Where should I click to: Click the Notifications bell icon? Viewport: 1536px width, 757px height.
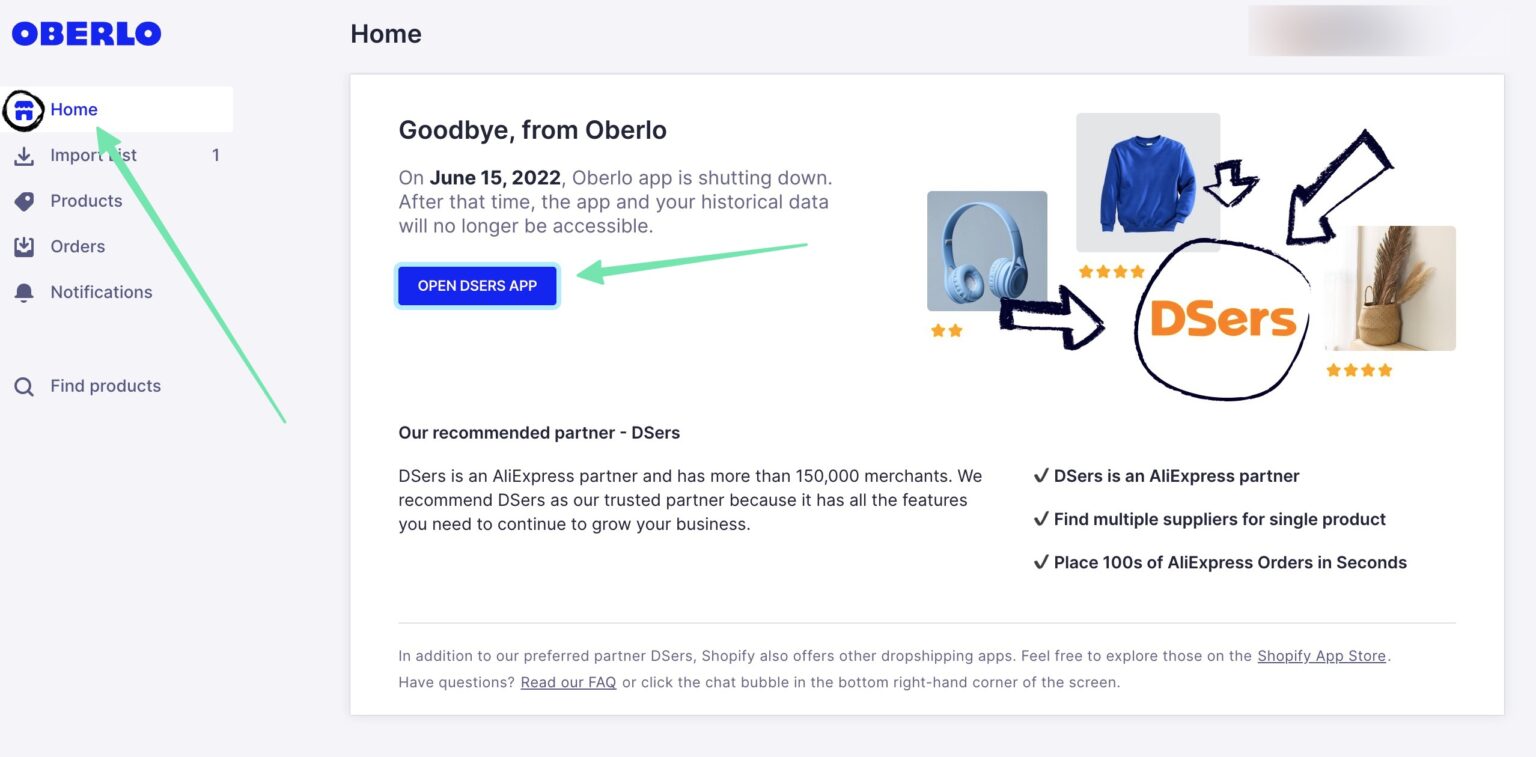tap(24, 292)
